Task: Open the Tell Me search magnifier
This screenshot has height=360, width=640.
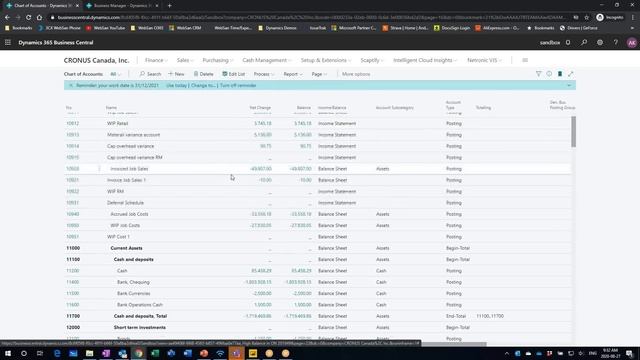Action: point(584,42)
